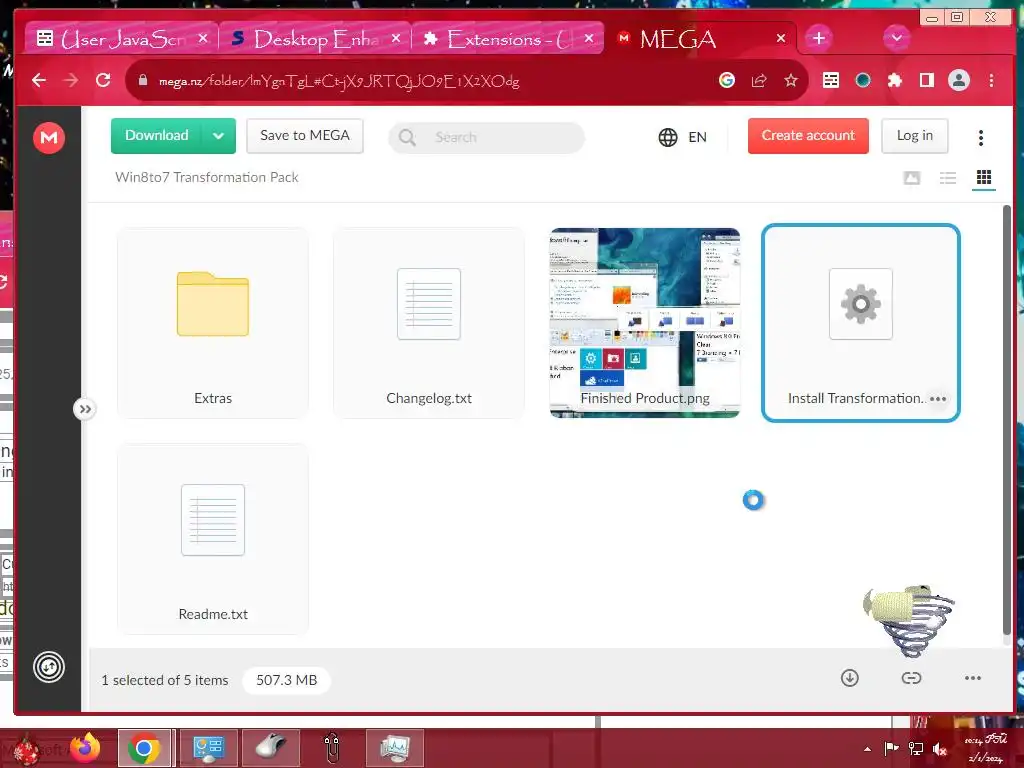Open Firefox from the taskbar
Screen dimensions: 1024x768
tap(86, 748)
